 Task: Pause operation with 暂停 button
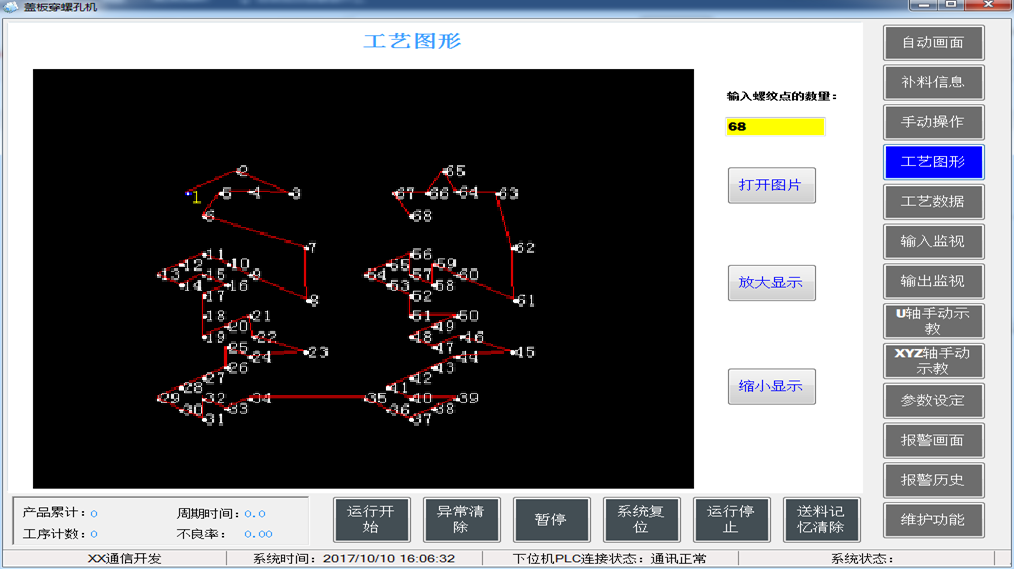[551, 520]
